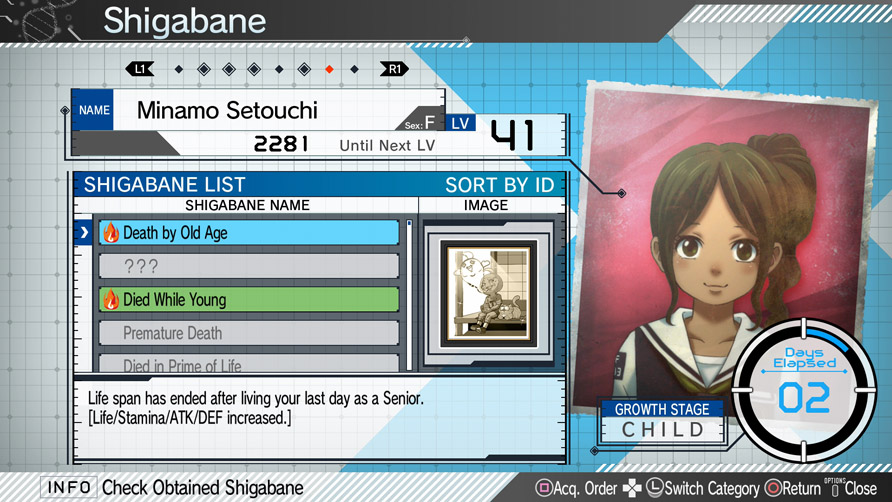Screen dimensions: 892x502
Task: Click the flame icon beside Death by Old Age
Action: 111,233
